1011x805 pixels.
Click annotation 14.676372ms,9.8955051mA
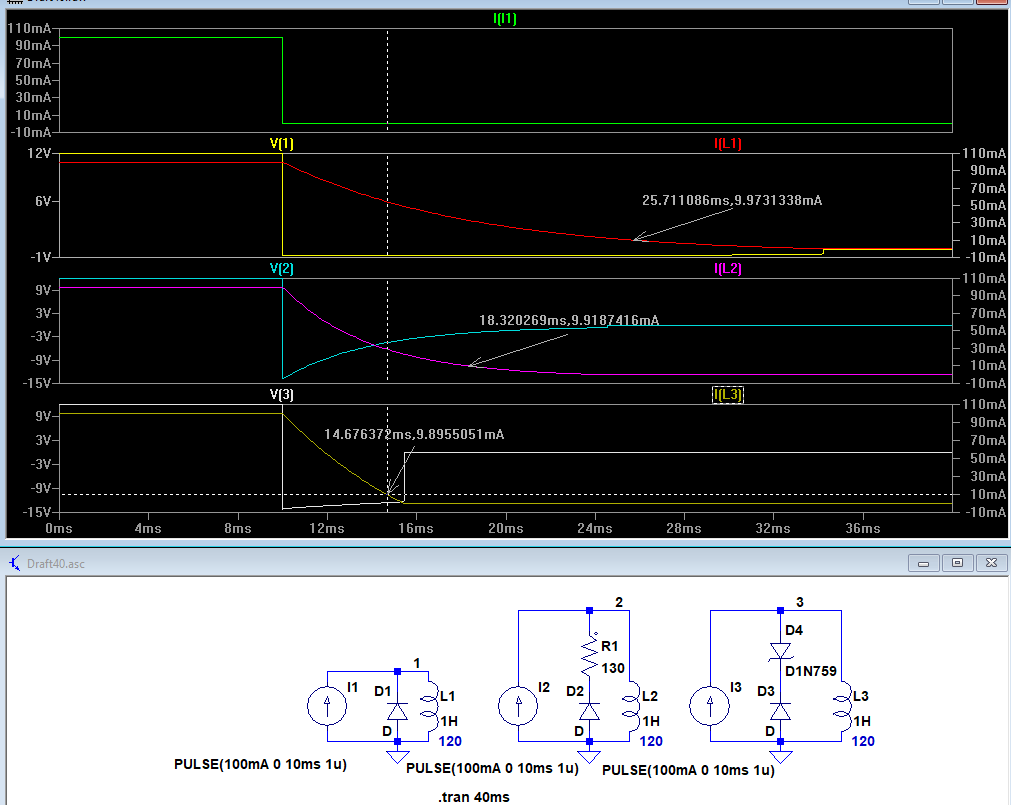click(414, 434)
